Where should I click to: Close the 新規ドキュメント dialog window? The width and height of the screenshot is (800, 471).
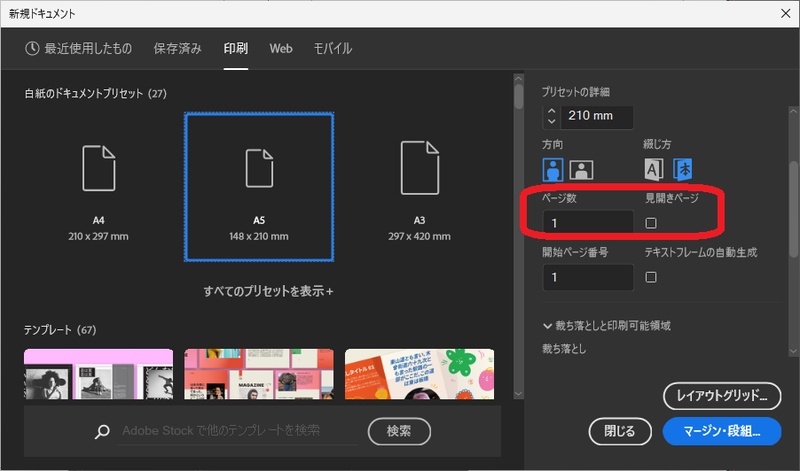786,13
